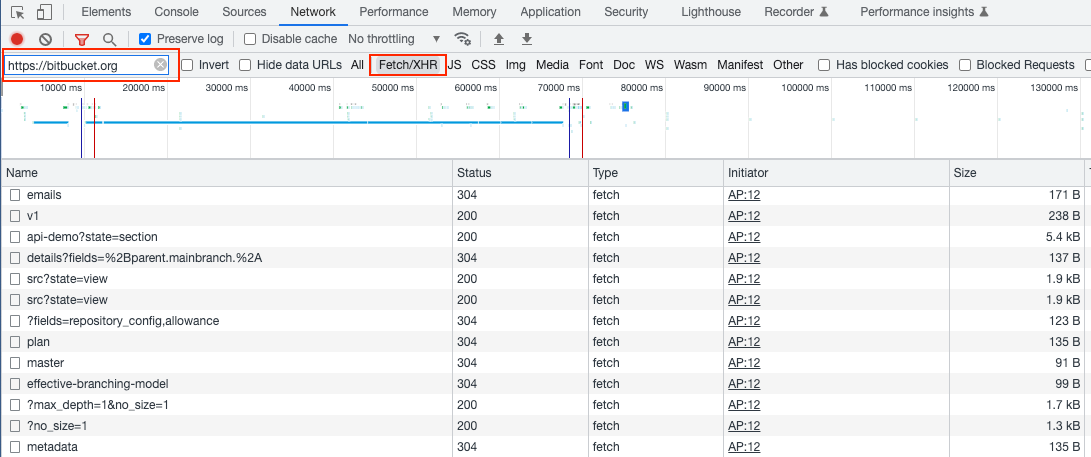
Task: Filter requests by Font
Action: pyautogui.click(x=591, y=65)
